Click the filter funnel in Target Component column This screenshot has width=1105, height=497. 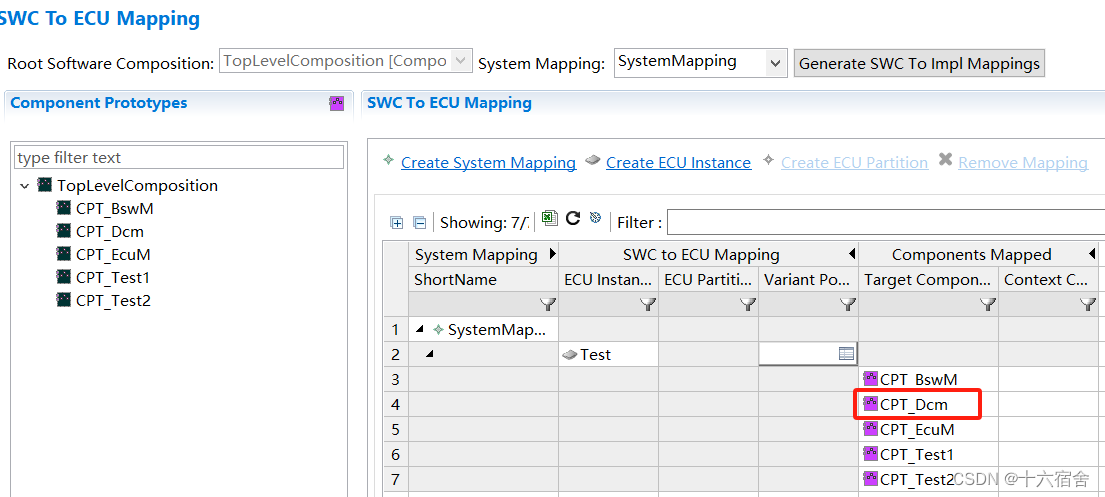point(988,305)
